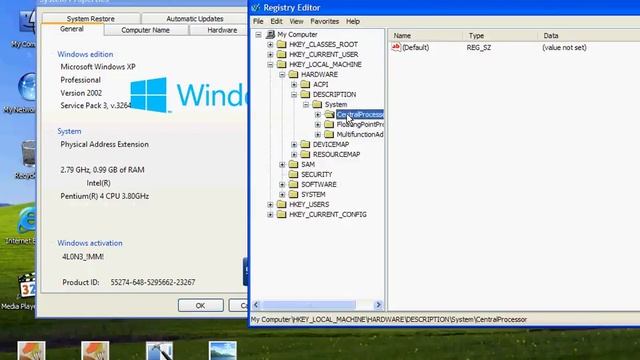The image size is (640, 360).
Task: Click the HKEY_CLASSES_ROOT folder icon
Action: [282, 44]
